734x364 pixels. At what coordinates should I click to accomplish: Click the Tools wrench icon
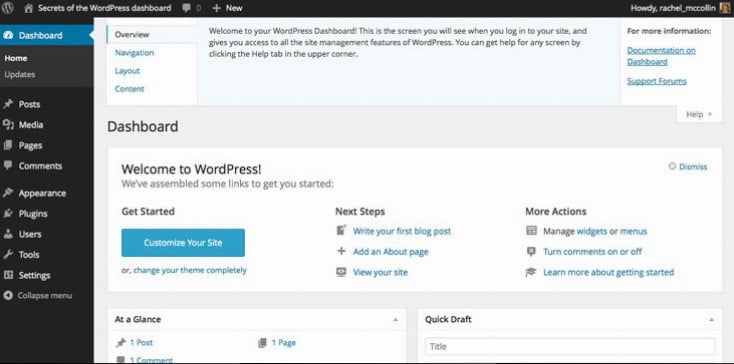click(x=8, y=255)
